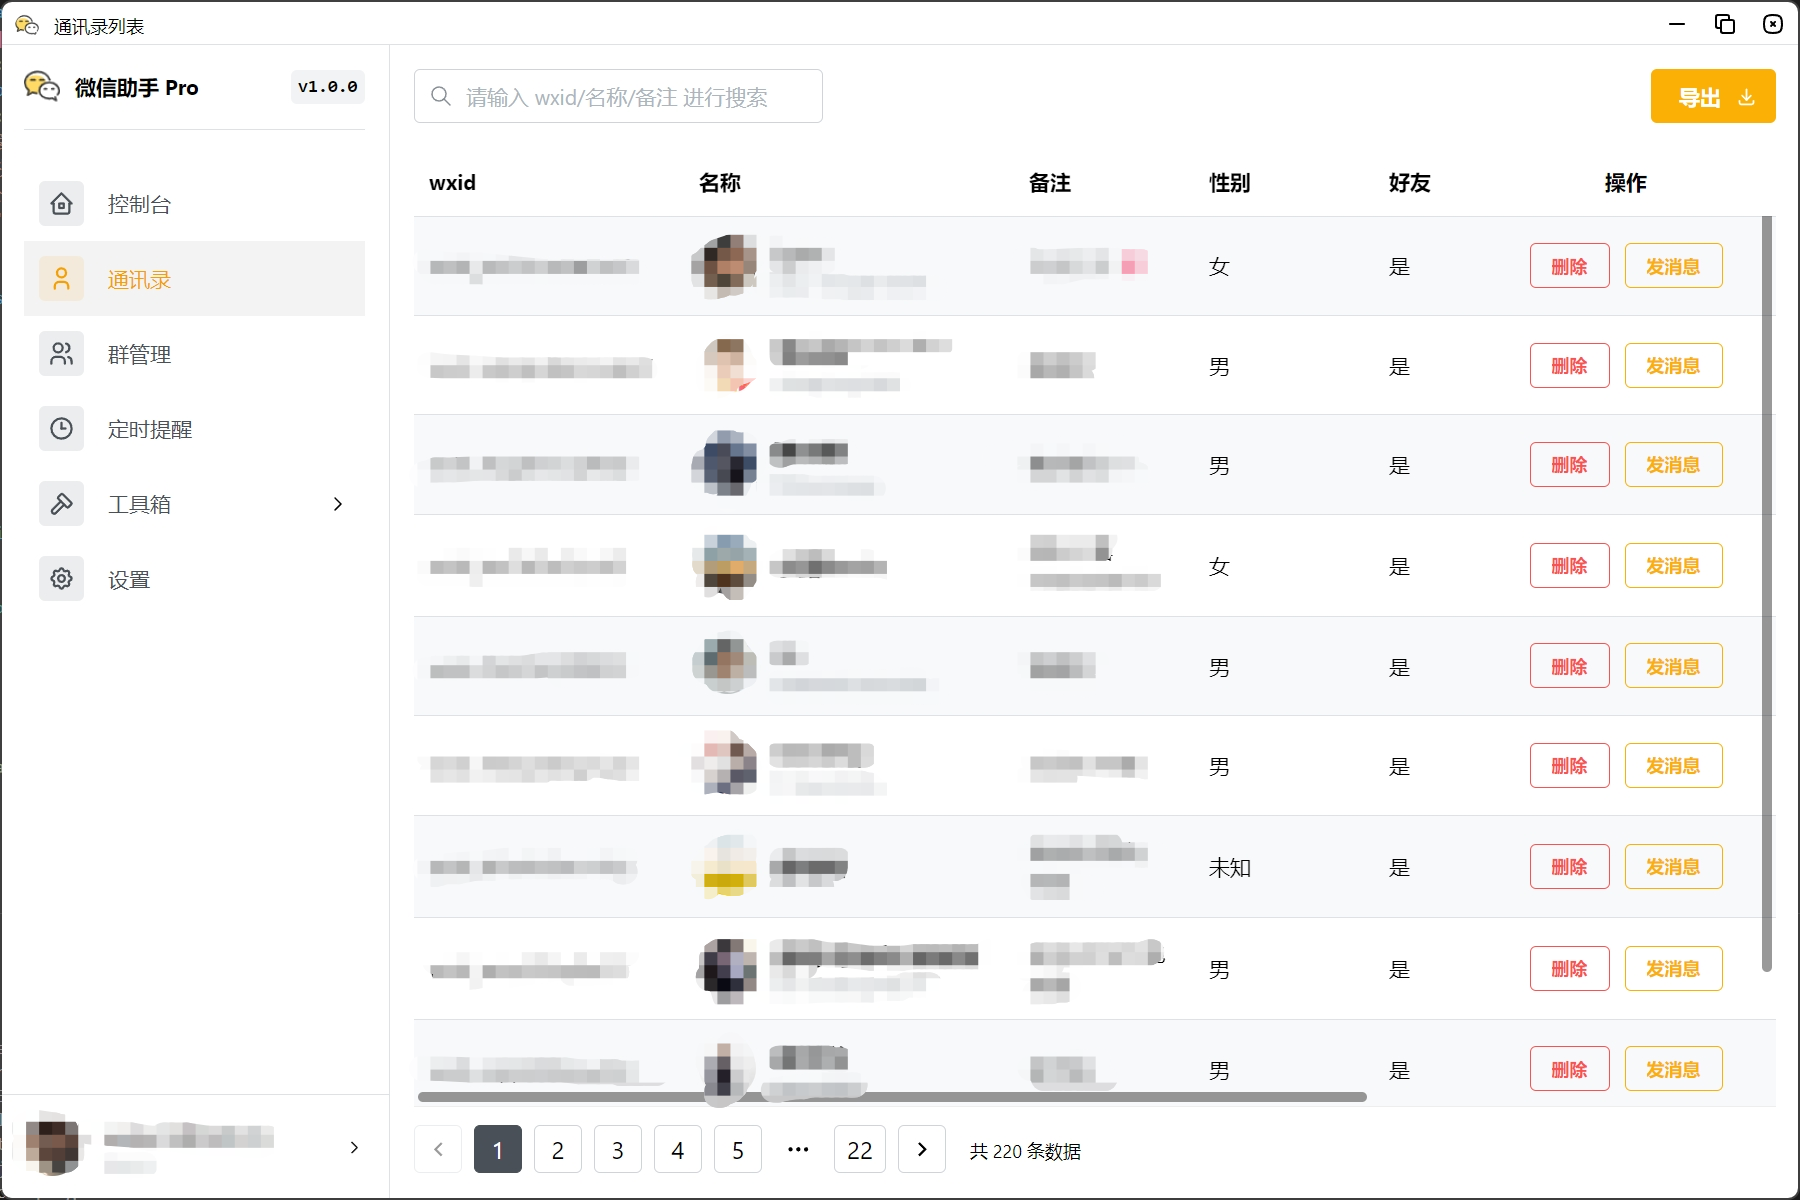Viewport: 1800px width, 1200px height.
Task: Select the 群管理 menu item
Action: pyautogui.click(x=140, y=355)
